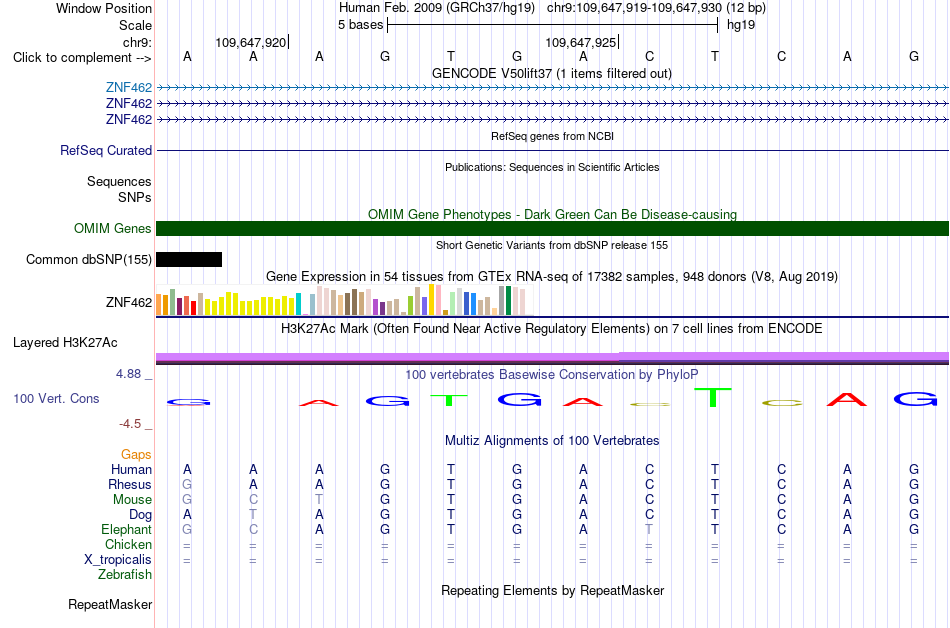Open the 'Gene Expression in 54 tissues from GTEx' title
950x628 pixels.
coord(552,277)
